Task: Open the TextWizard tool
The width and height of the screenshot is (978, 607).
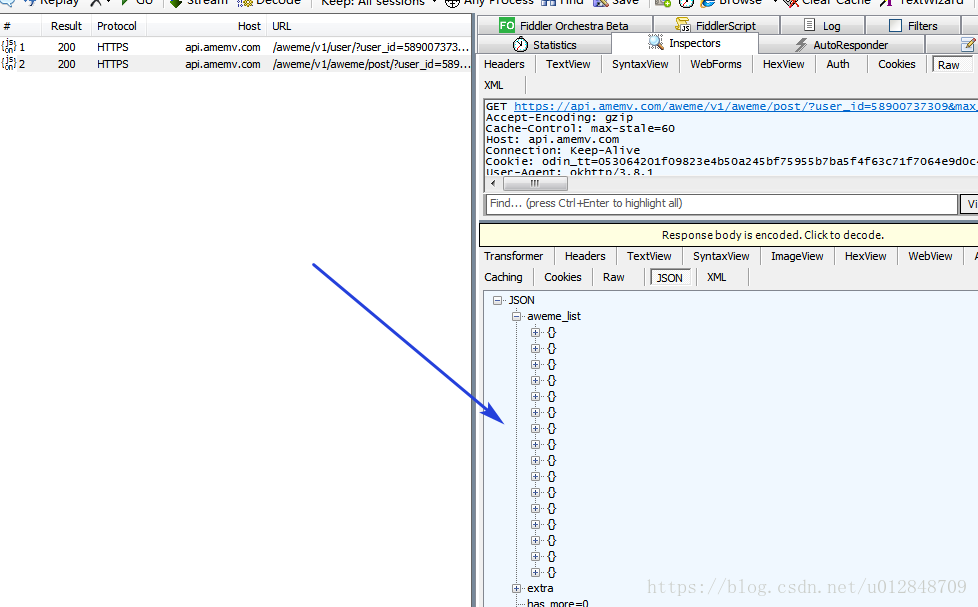Action: point(921,2)
